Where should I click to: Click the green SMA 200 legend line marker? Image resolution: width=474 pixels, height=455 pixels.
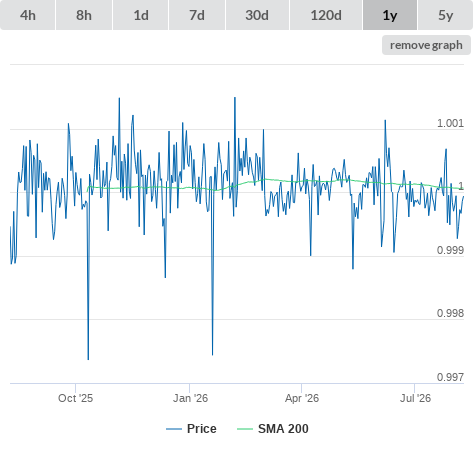point(245,429)
